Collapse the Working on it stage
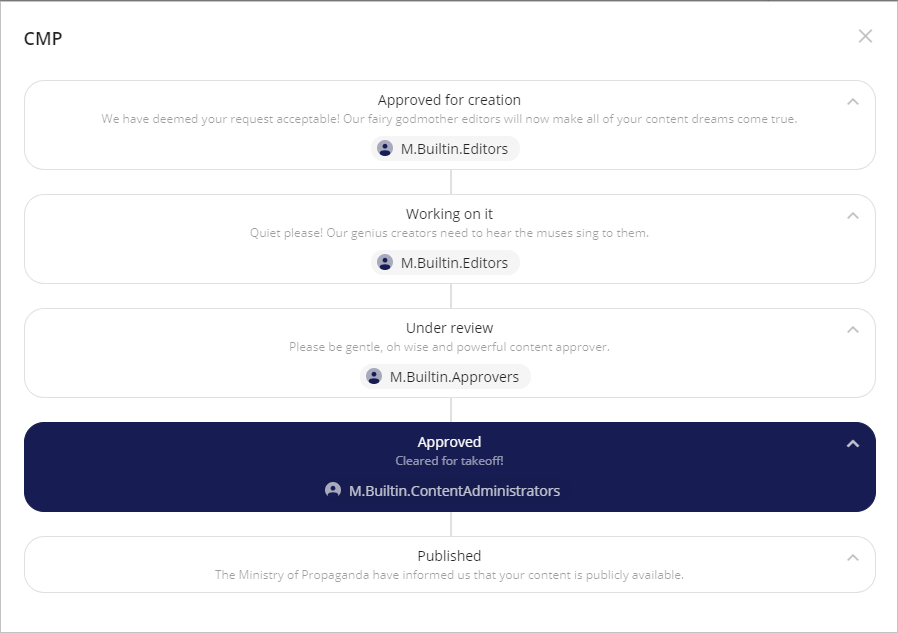The height and width of the screenshot is (633, 898). 853,215
